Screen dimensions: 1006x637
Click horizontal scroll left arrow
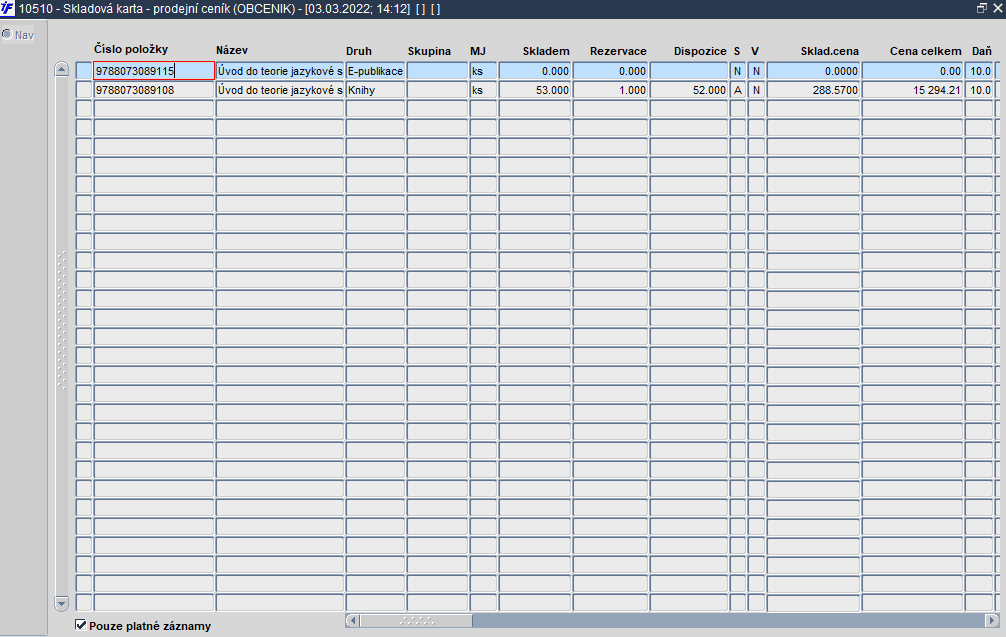(352, 620)
